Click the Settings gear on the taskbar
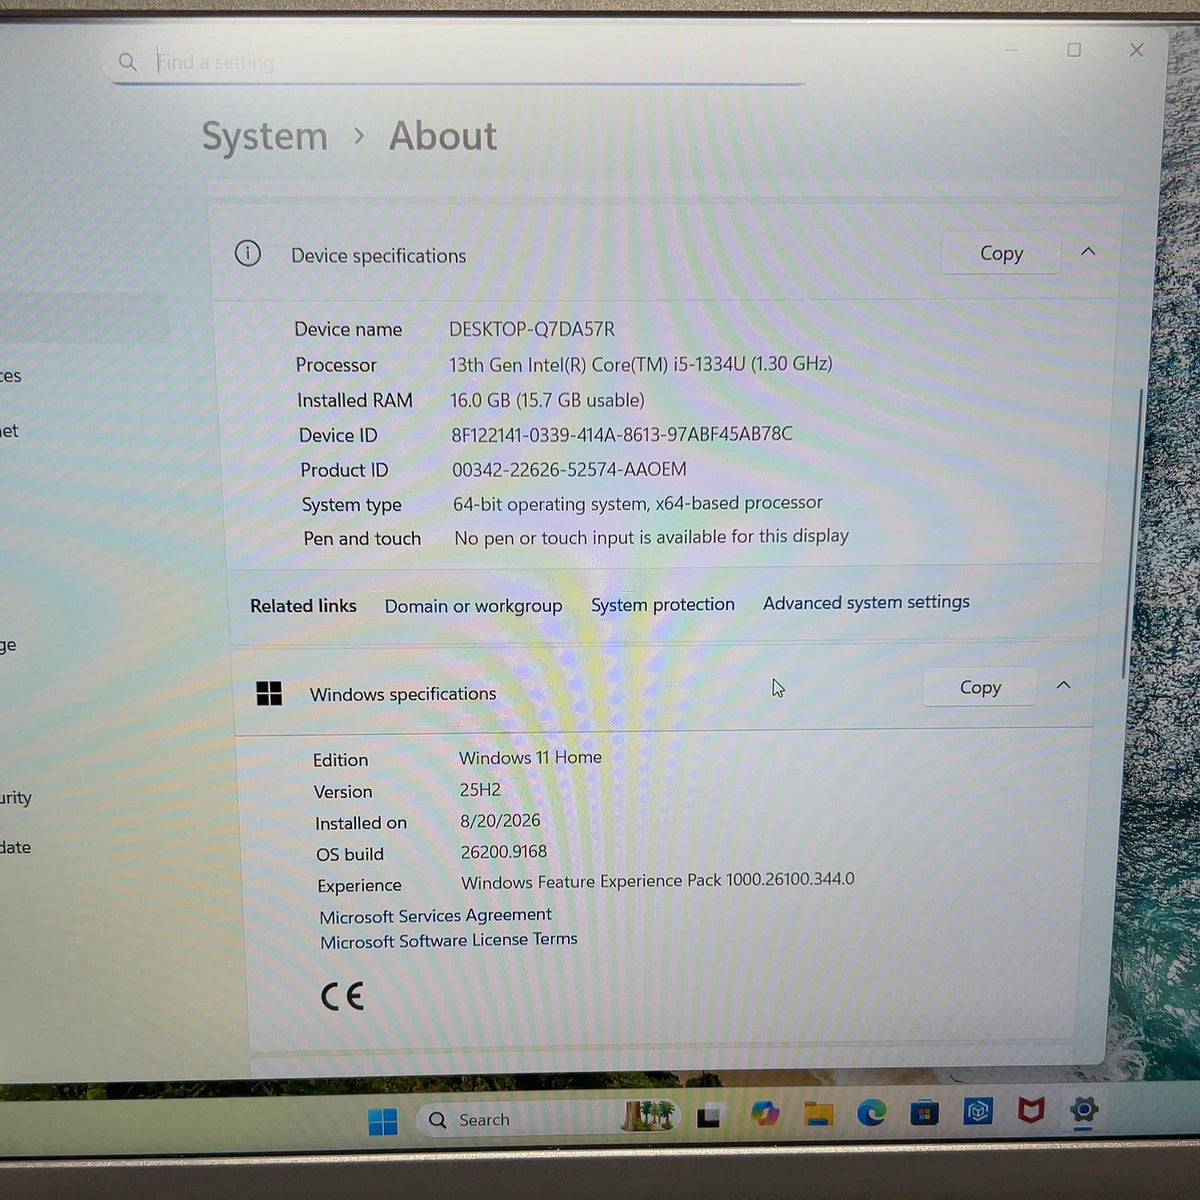Viewport: 1200px width, 1200px height. (x=1084, y=1109)
